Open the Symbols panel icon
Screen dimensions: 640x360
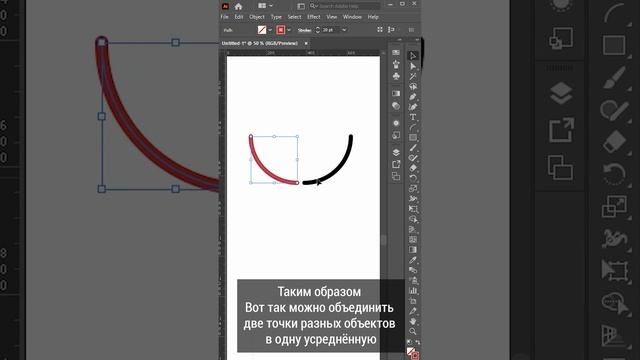396,76
